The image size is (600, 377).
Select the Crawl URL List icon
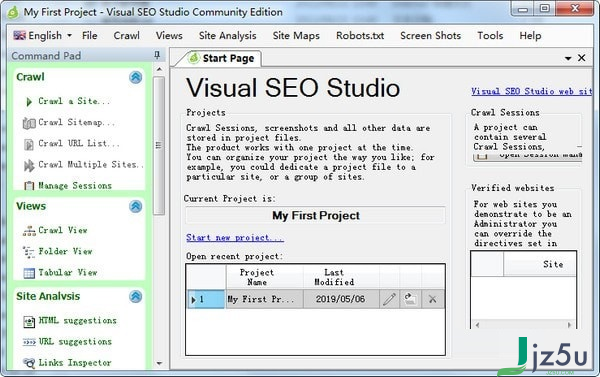tap(29, 145)
